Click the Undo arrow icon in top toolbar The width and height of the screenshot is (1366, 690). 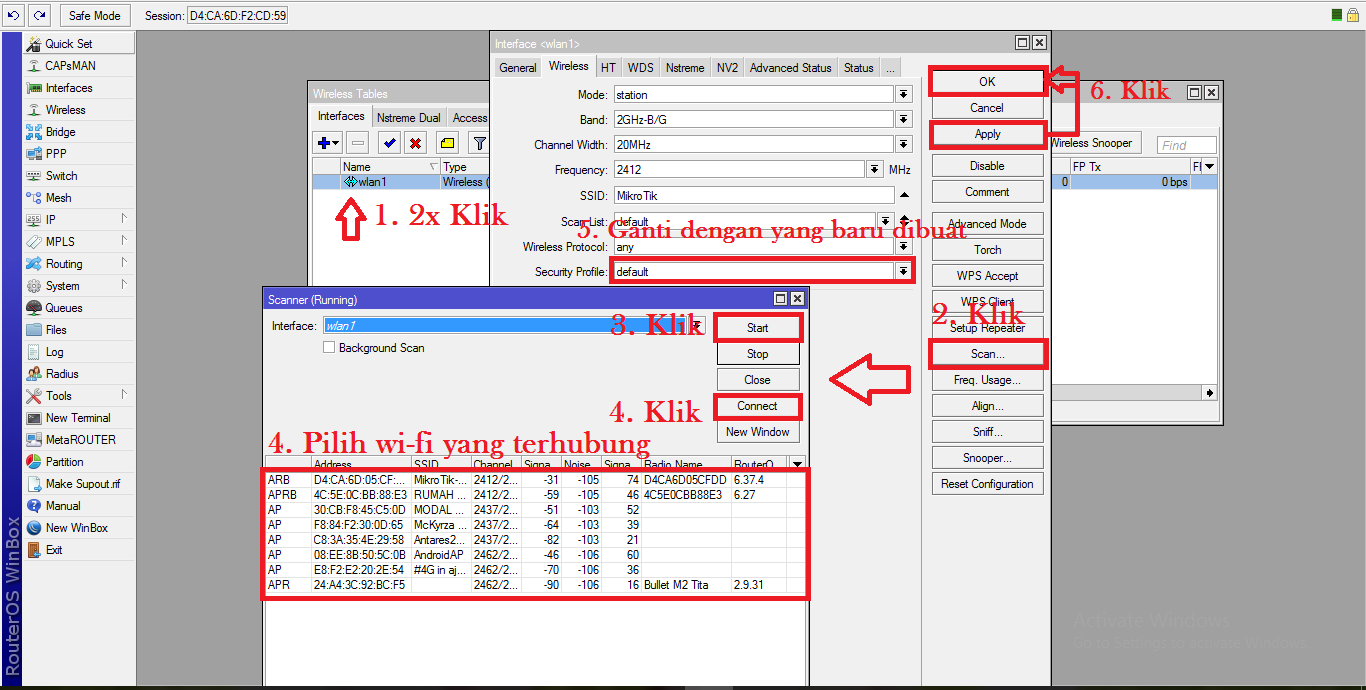pyautogui.click(x=14, y=15)
